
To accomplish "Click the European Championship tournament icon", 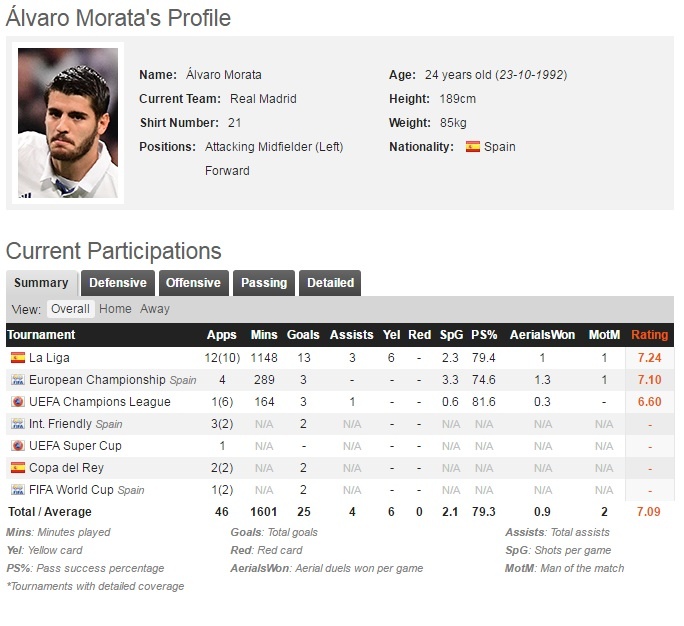I will [x=17, y=380].
